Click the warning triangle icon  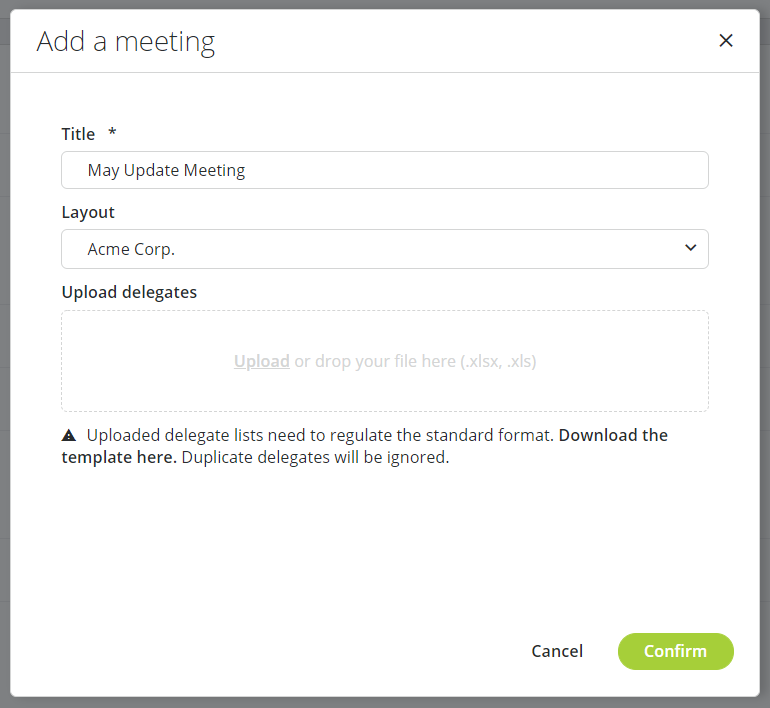point(69,435)
